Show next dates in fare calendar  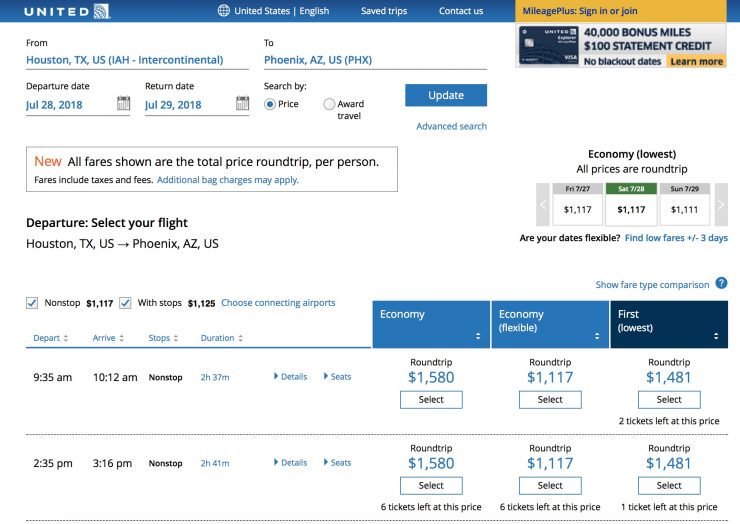coord(721,204)
